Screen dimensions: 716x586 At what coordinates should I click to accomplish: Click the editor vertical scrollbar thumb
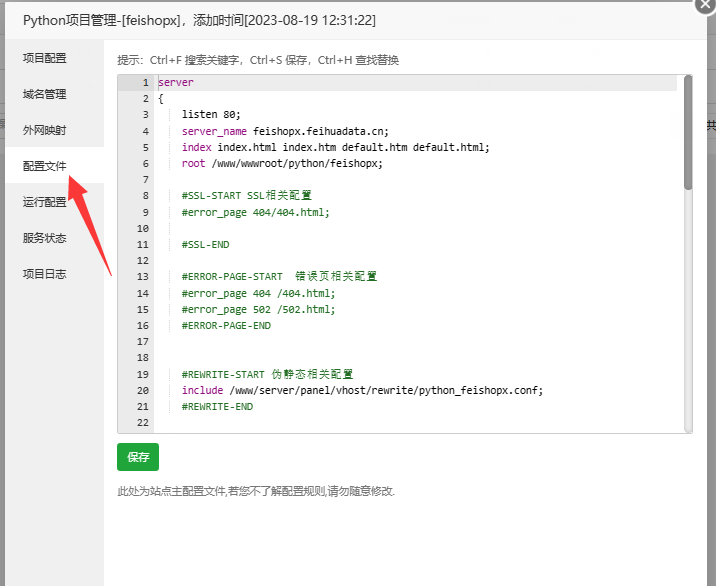pyautogui.click(x=688, y=132)
